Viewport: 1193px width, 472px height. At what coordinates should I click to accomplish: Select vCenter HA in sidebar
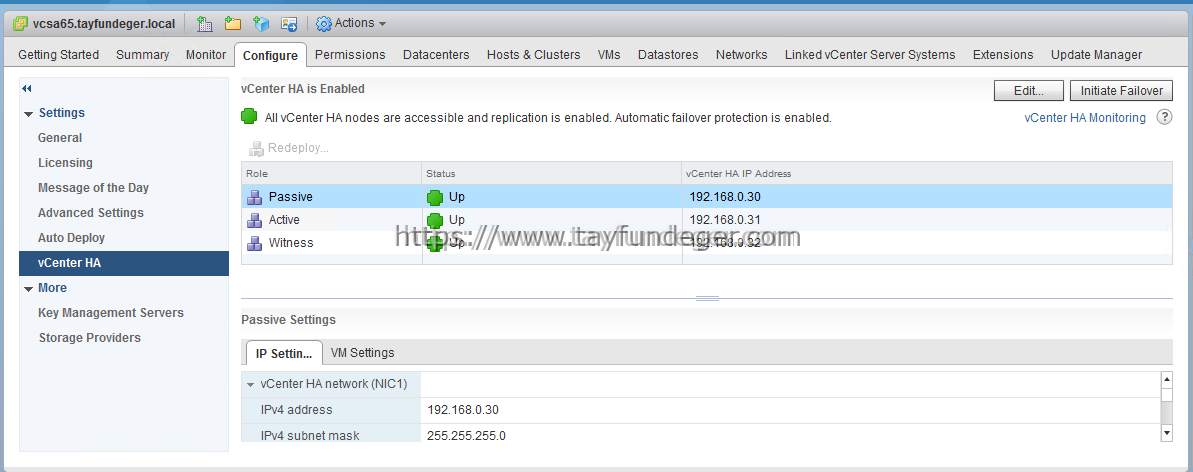click(124, 263)
